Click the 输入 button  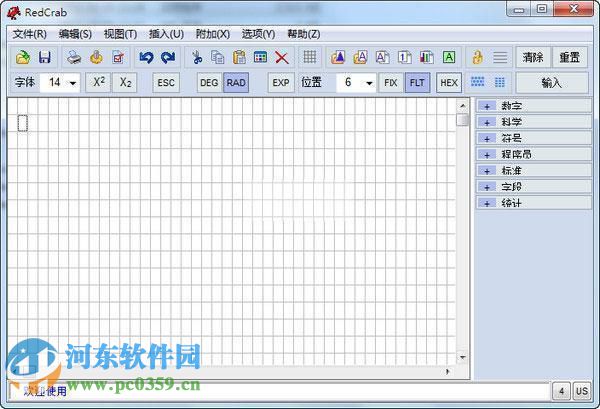click(551, 83)
